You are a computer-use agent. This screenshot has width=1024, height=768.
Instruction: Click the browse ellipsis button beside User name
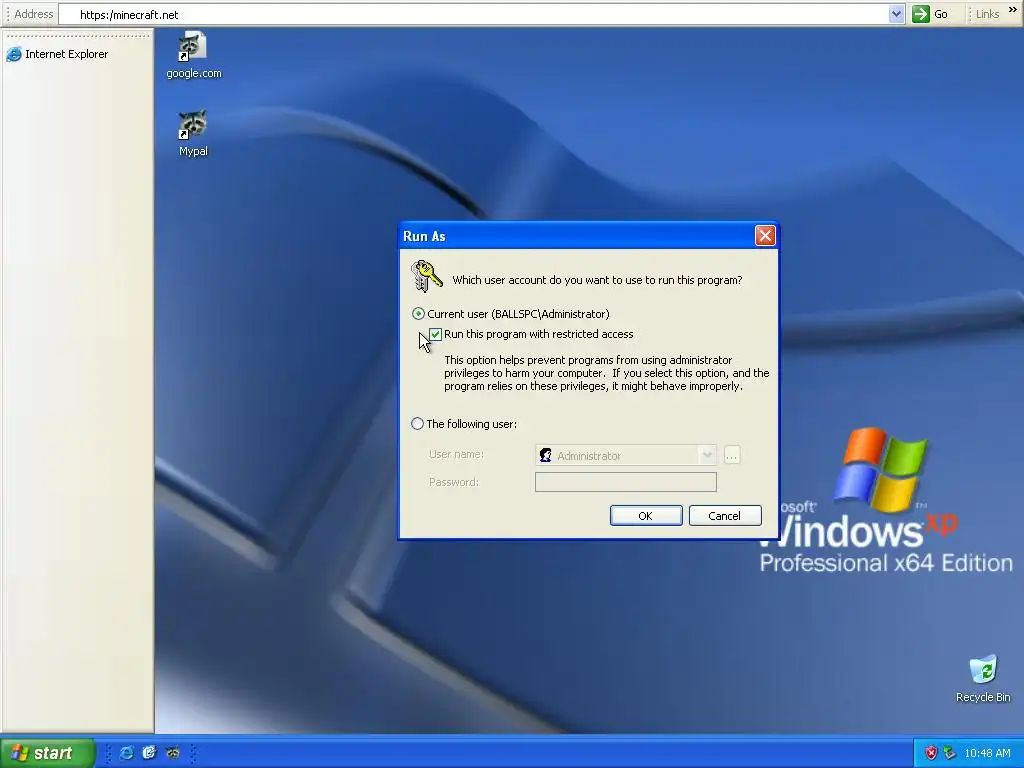(731, 455)
